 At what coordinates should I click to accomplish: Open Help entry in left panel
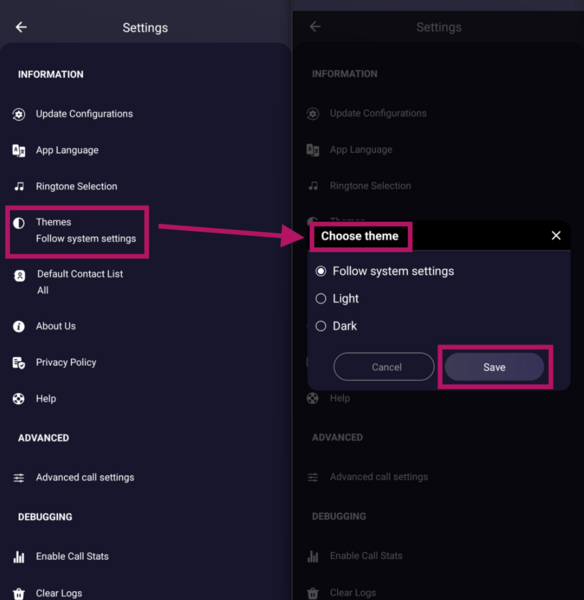[46, 399]
